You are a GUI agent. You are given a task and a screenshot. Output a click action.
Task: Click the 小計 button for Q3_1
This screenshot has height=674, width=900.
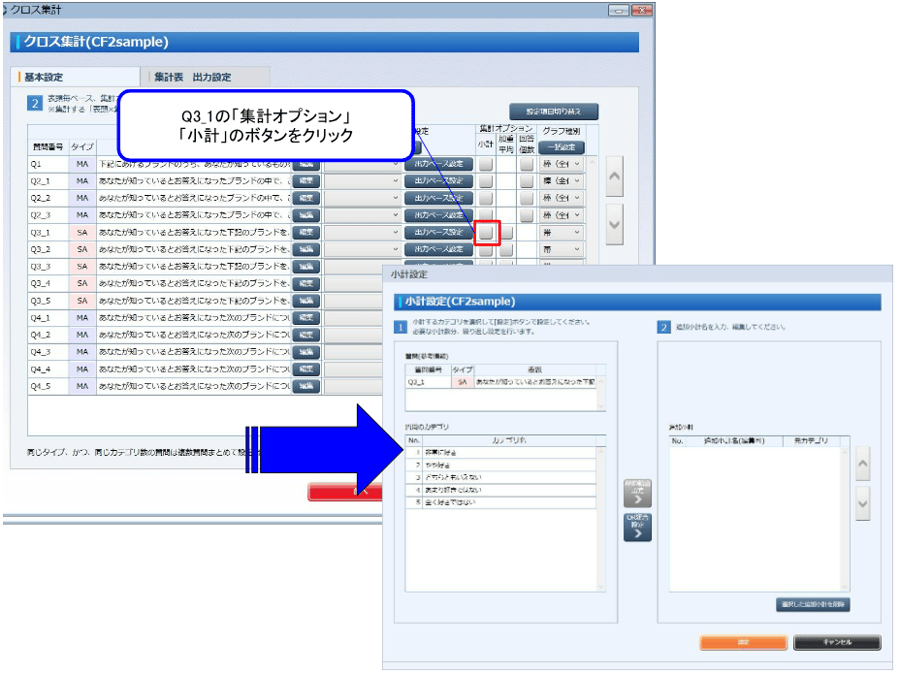pos(486,232)
